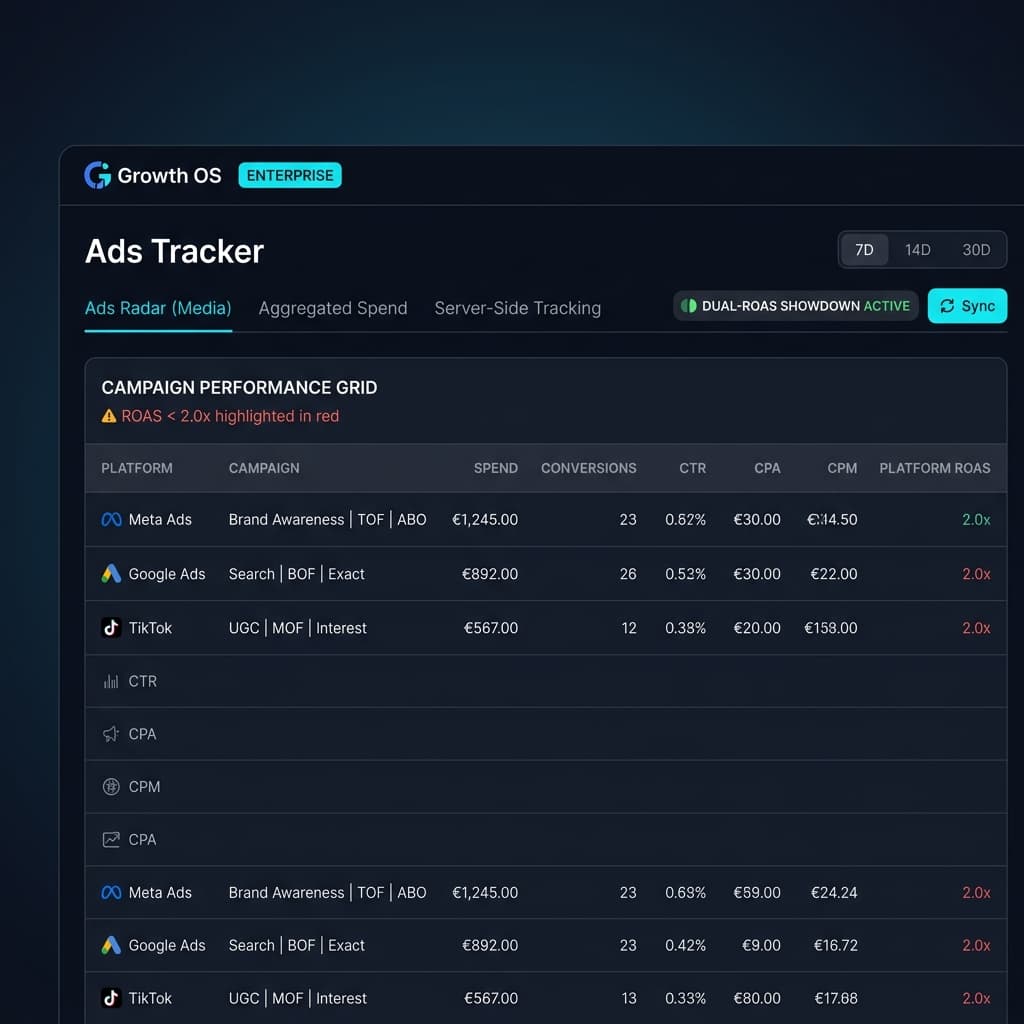Click the Growth OS brand name
Screen dimensions: 1024x1024
pos(169,175)
